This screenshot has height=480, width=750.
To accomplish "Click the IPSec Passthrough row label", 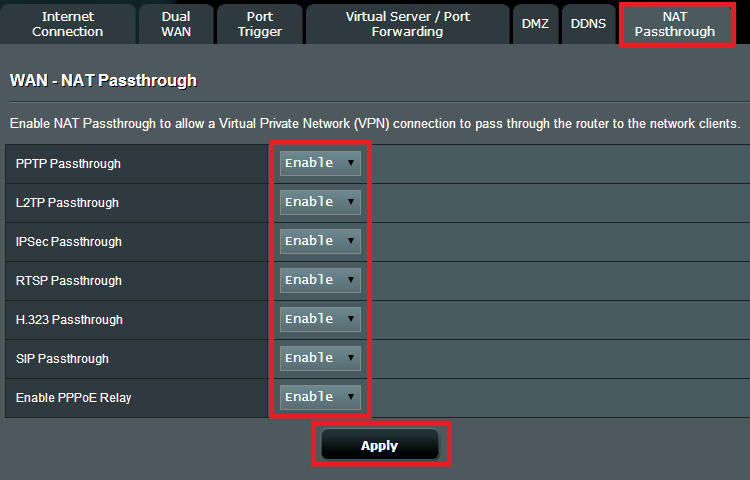I will (69, 242).
